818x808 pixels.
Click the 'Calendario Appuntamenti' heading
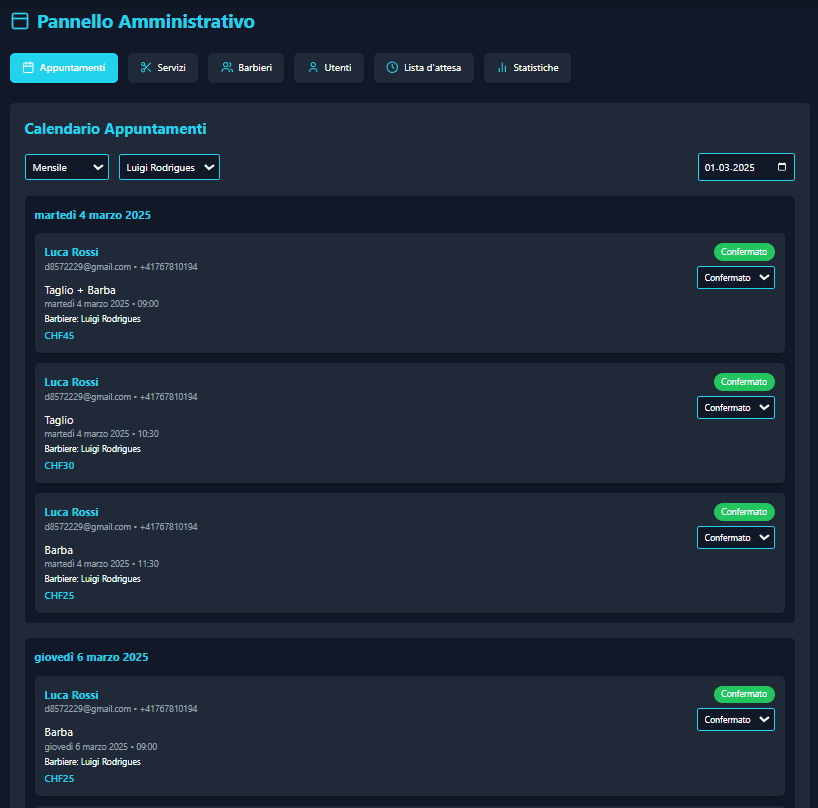(x=115, y=129)
